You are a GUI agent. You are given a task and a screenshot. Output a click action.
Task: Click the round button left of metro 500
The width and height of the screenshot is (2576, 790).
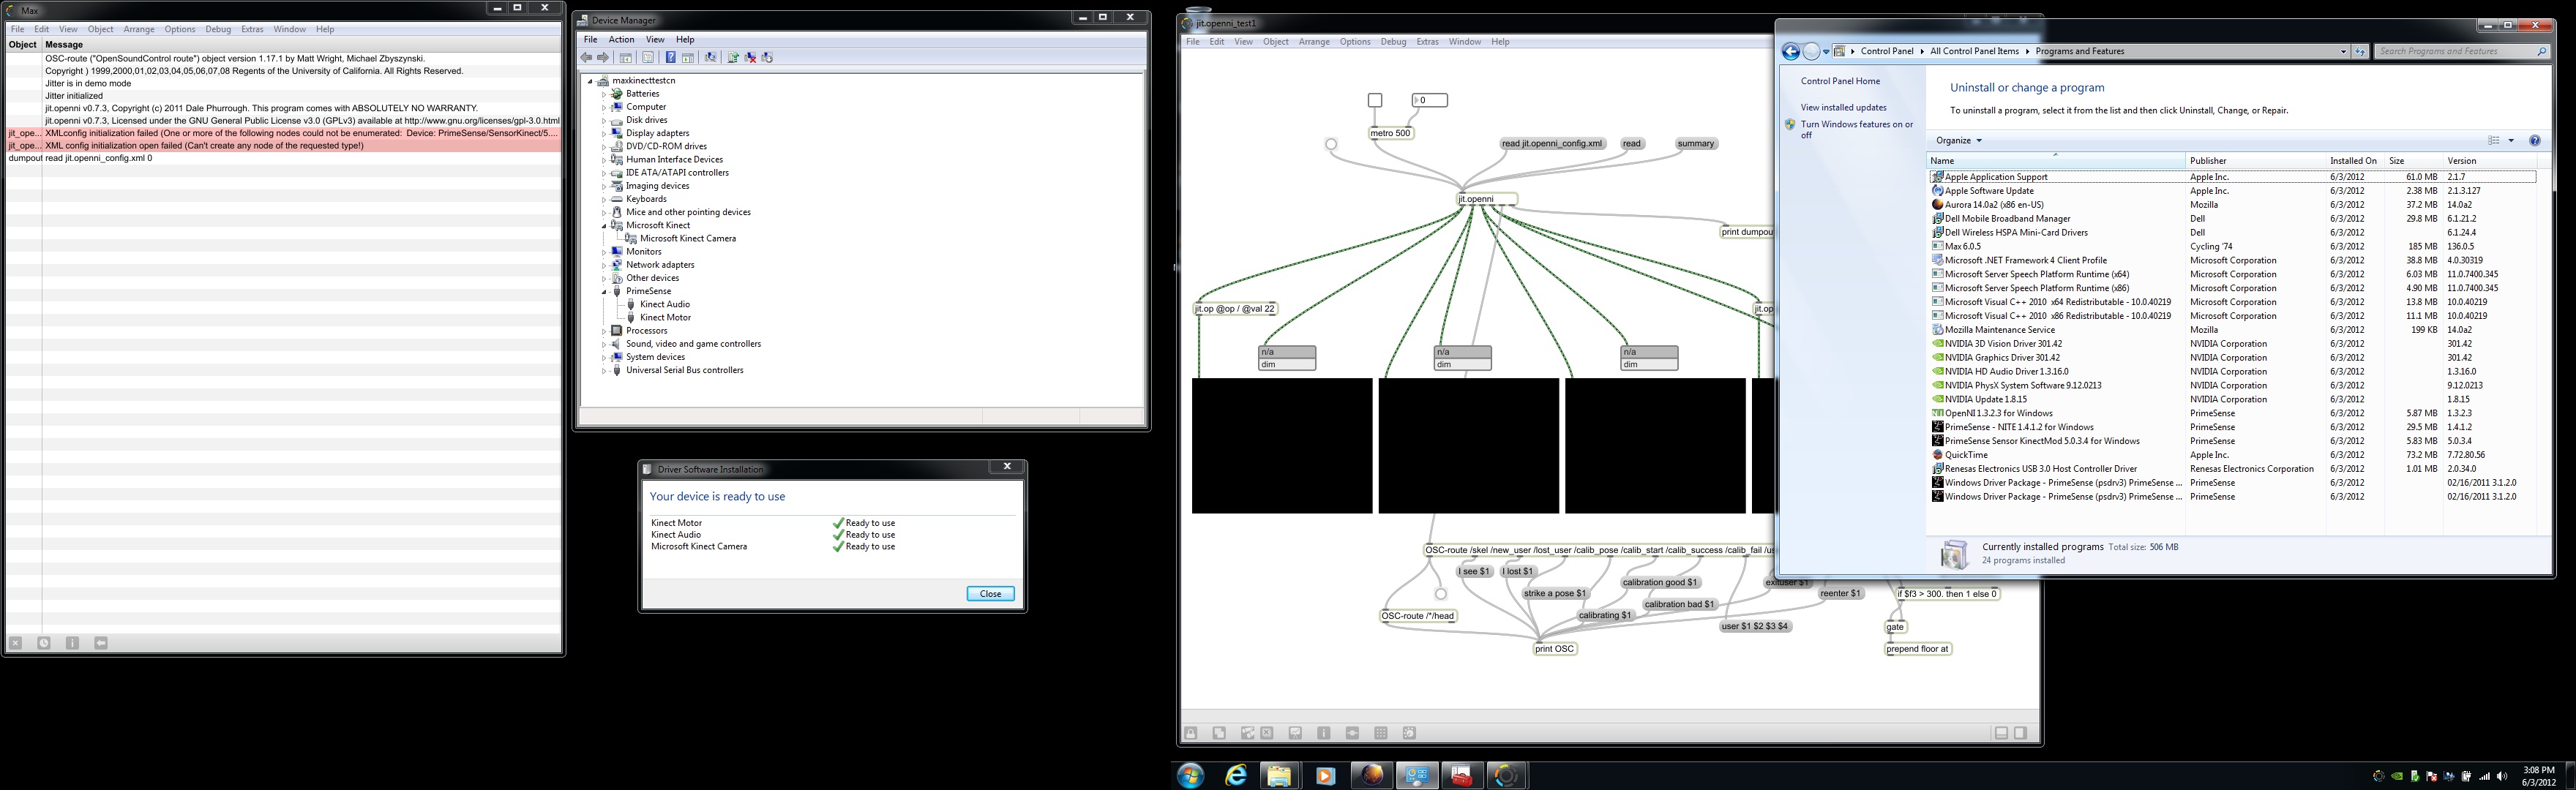[x=1331, y=144]
